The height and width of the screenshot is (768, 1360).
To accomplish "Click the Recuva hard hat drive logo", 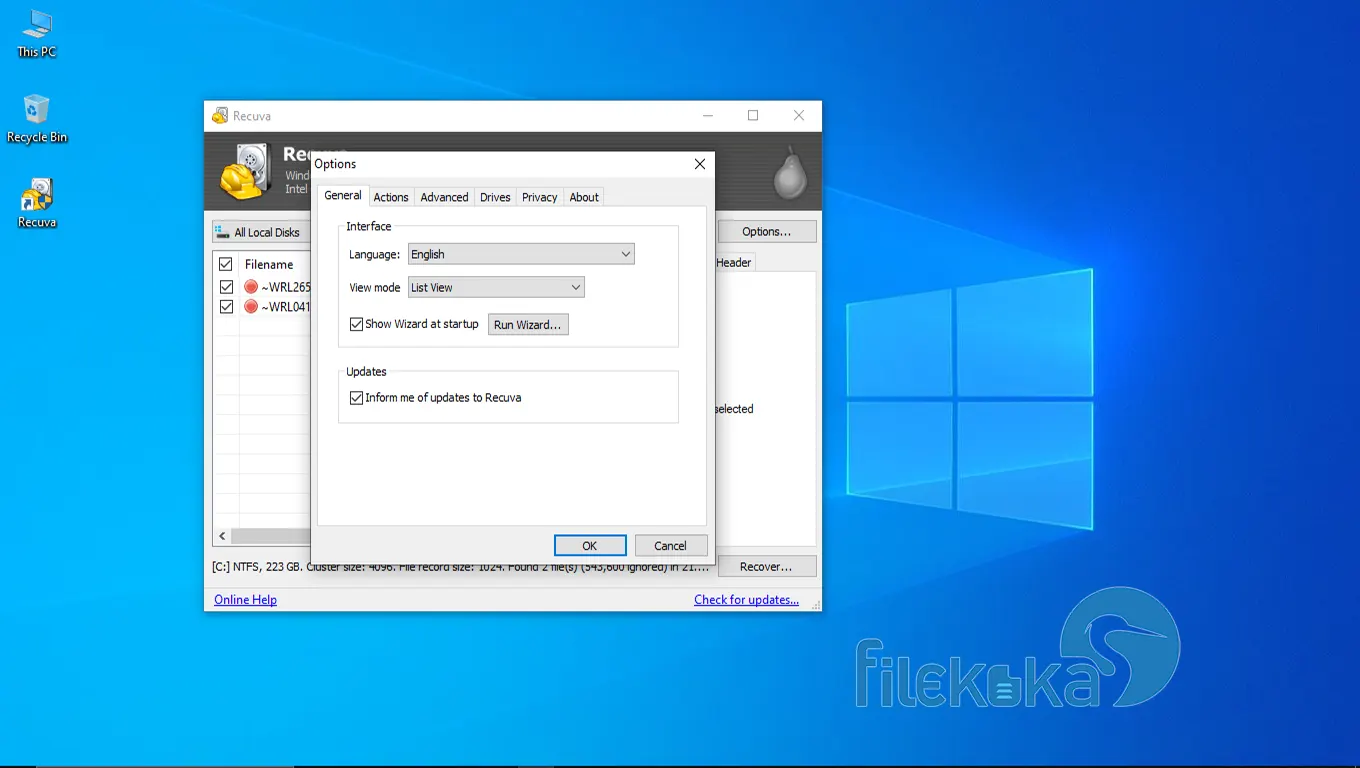I will 245,172.
